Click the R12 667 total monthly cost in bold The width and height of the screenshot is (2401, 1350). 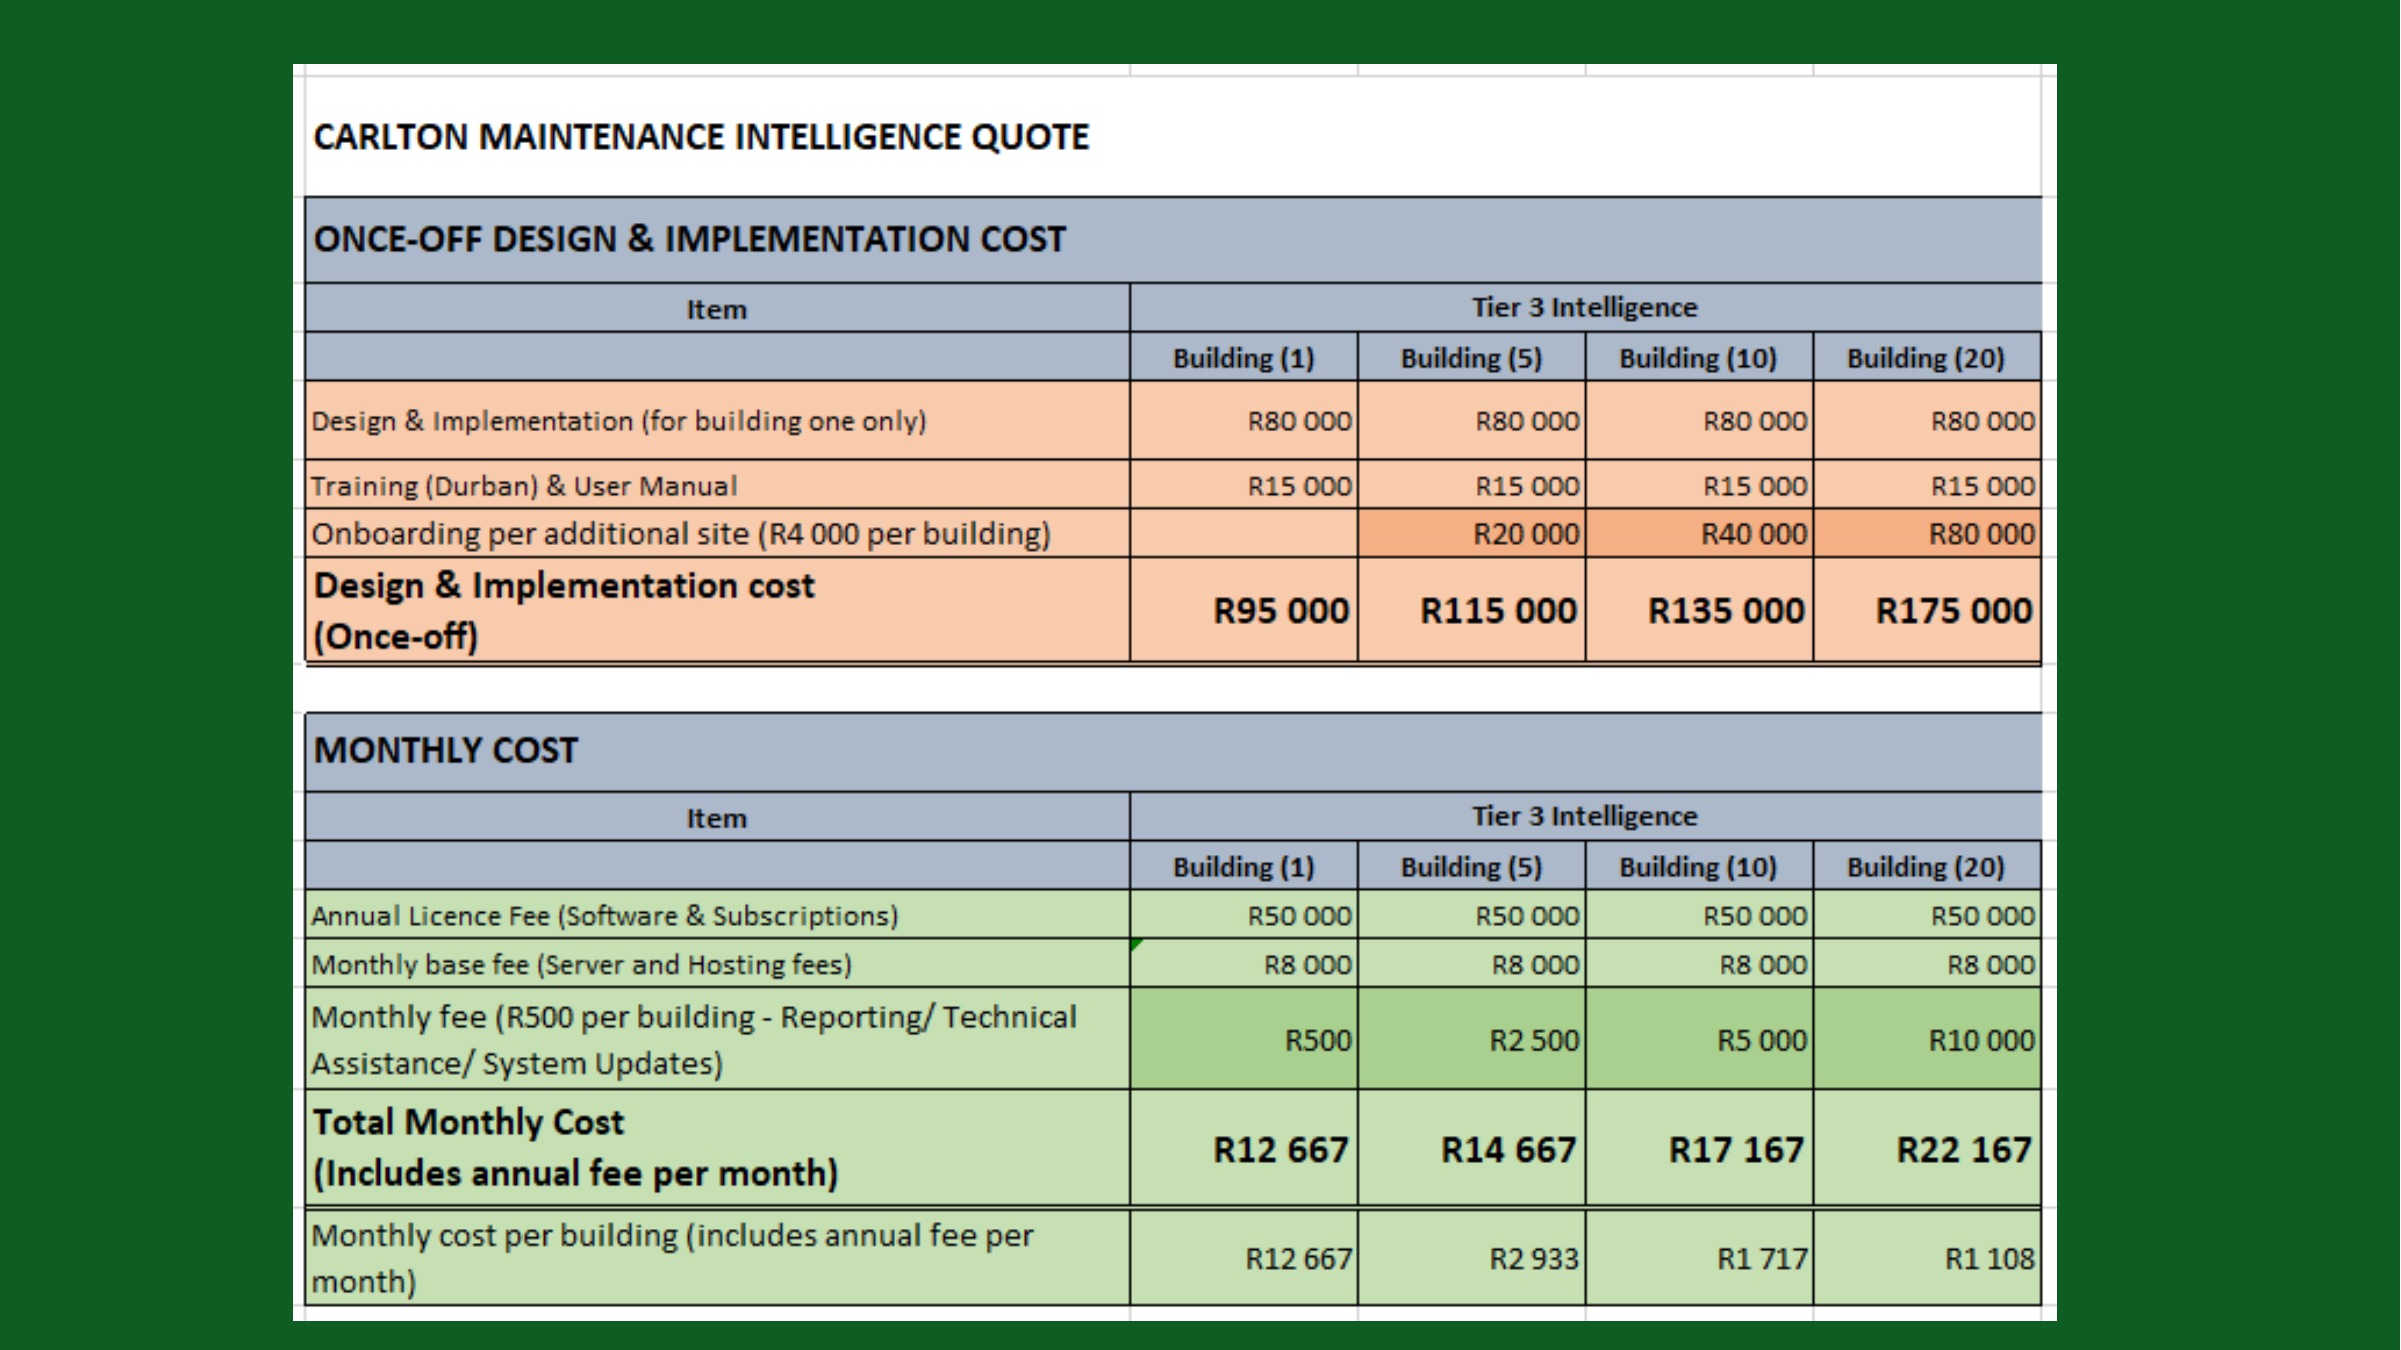1281,1150
